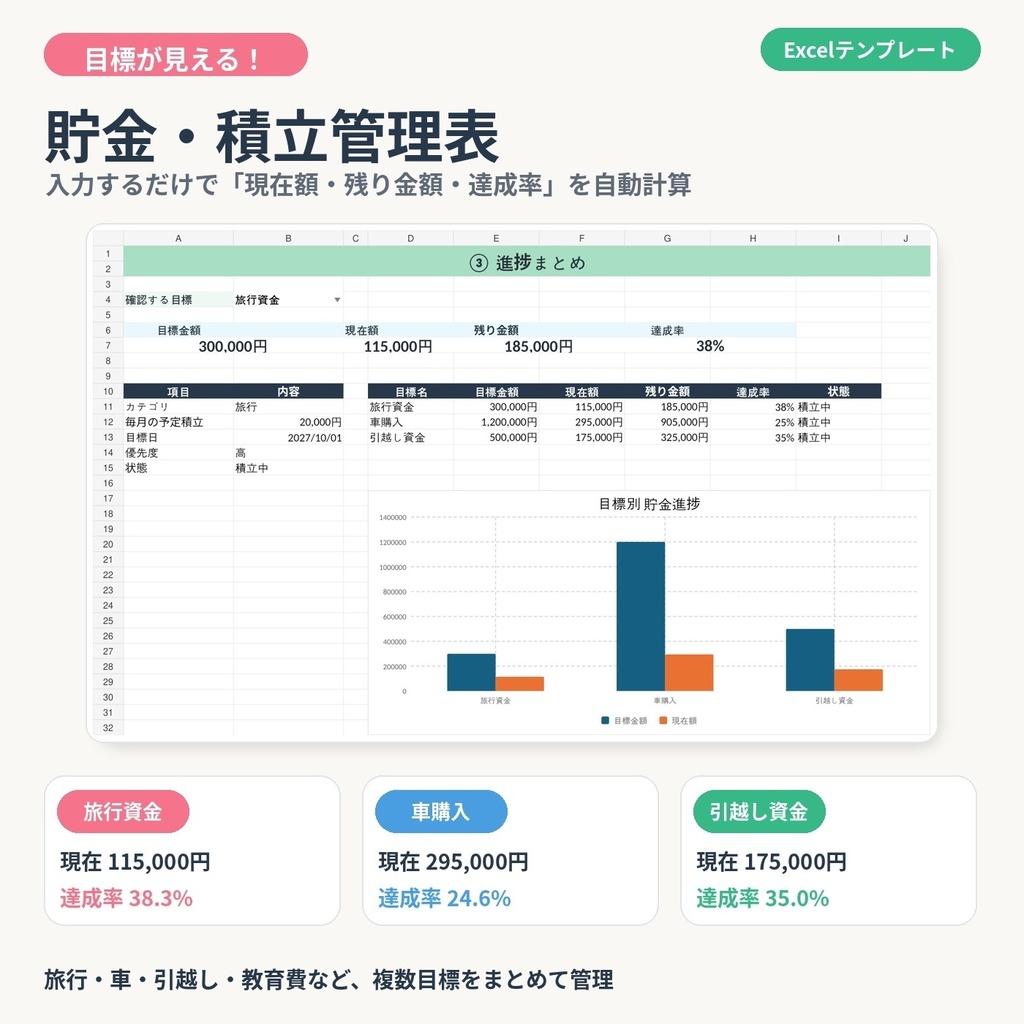The height and width of the screenshot is (1024, 1024).
Task: Click the 毎月の予定積立 cell
Action: 178,422
